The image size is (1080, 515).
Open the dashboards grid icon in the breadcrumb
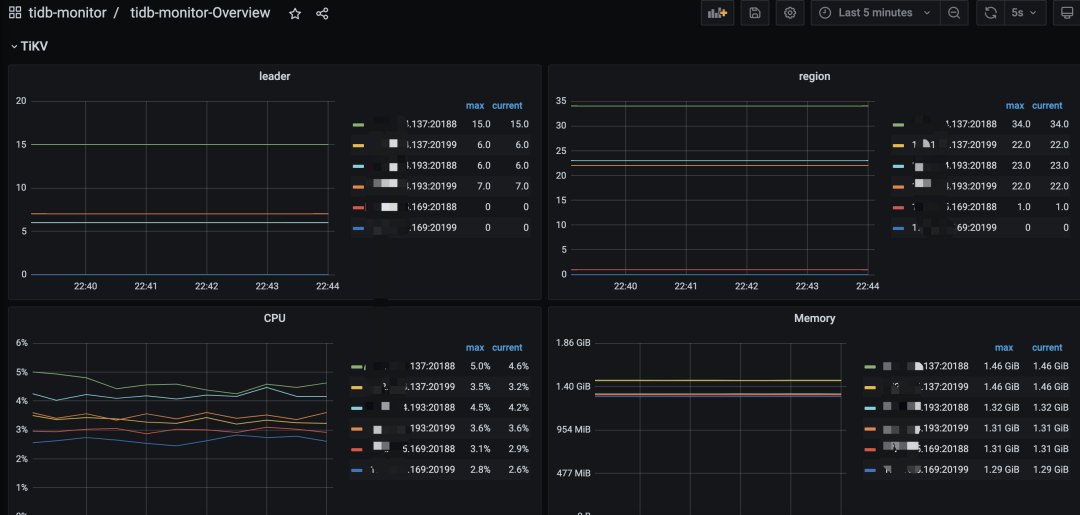click(15, 13)
